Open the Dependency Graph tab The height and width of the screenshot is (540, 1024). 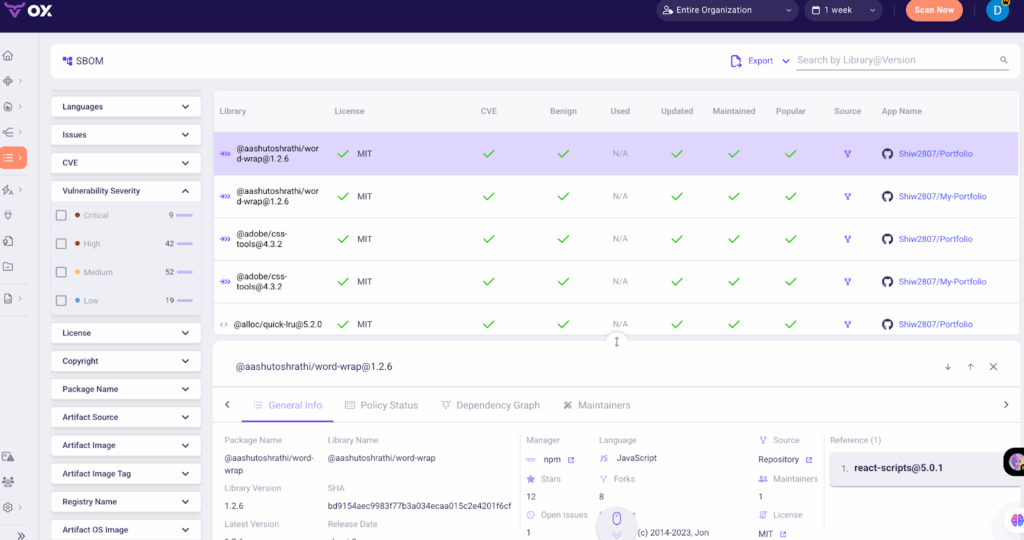pos(490,405)
